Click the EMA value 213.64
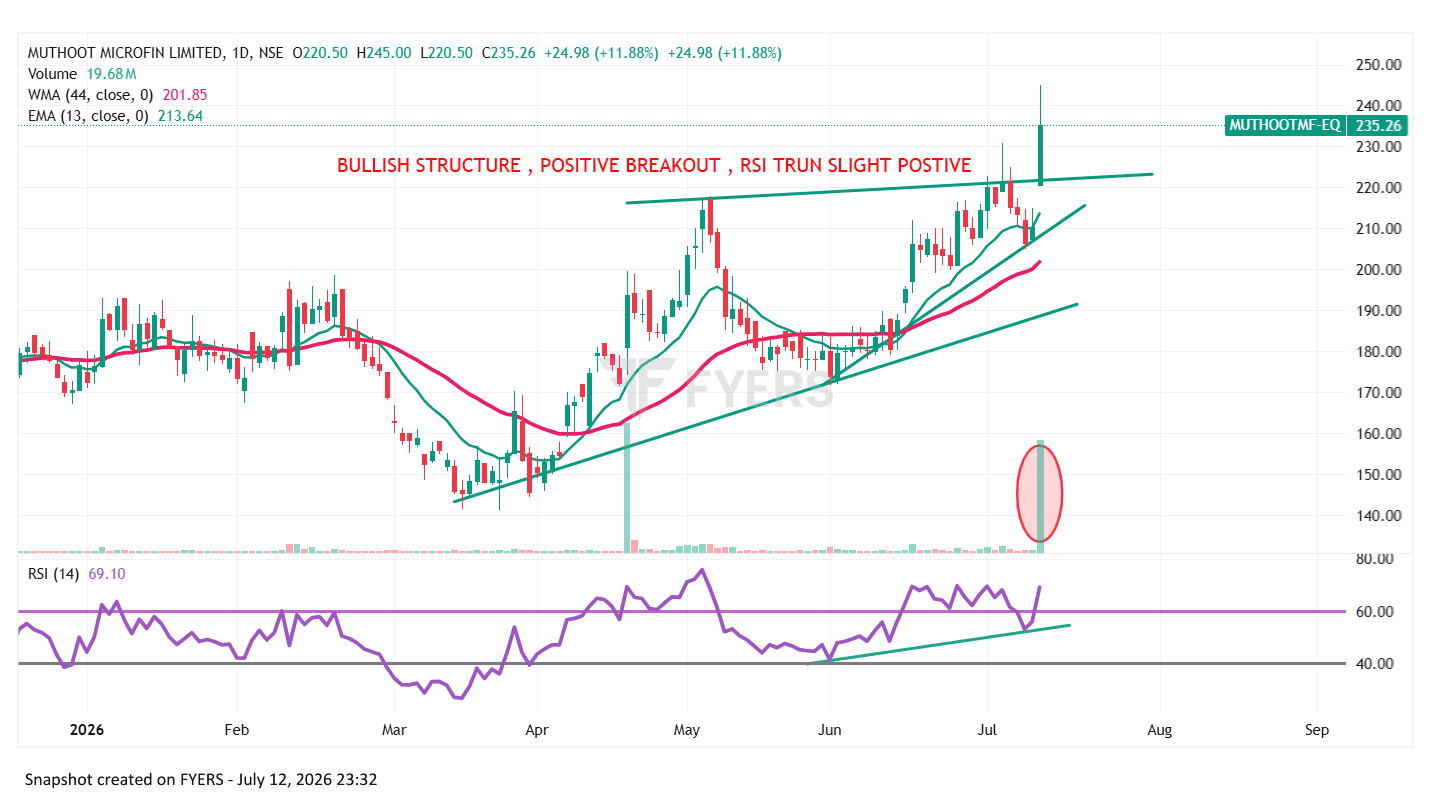This screenshot has width=1431, height=800. pyautogui.click(x=181, y=116)
